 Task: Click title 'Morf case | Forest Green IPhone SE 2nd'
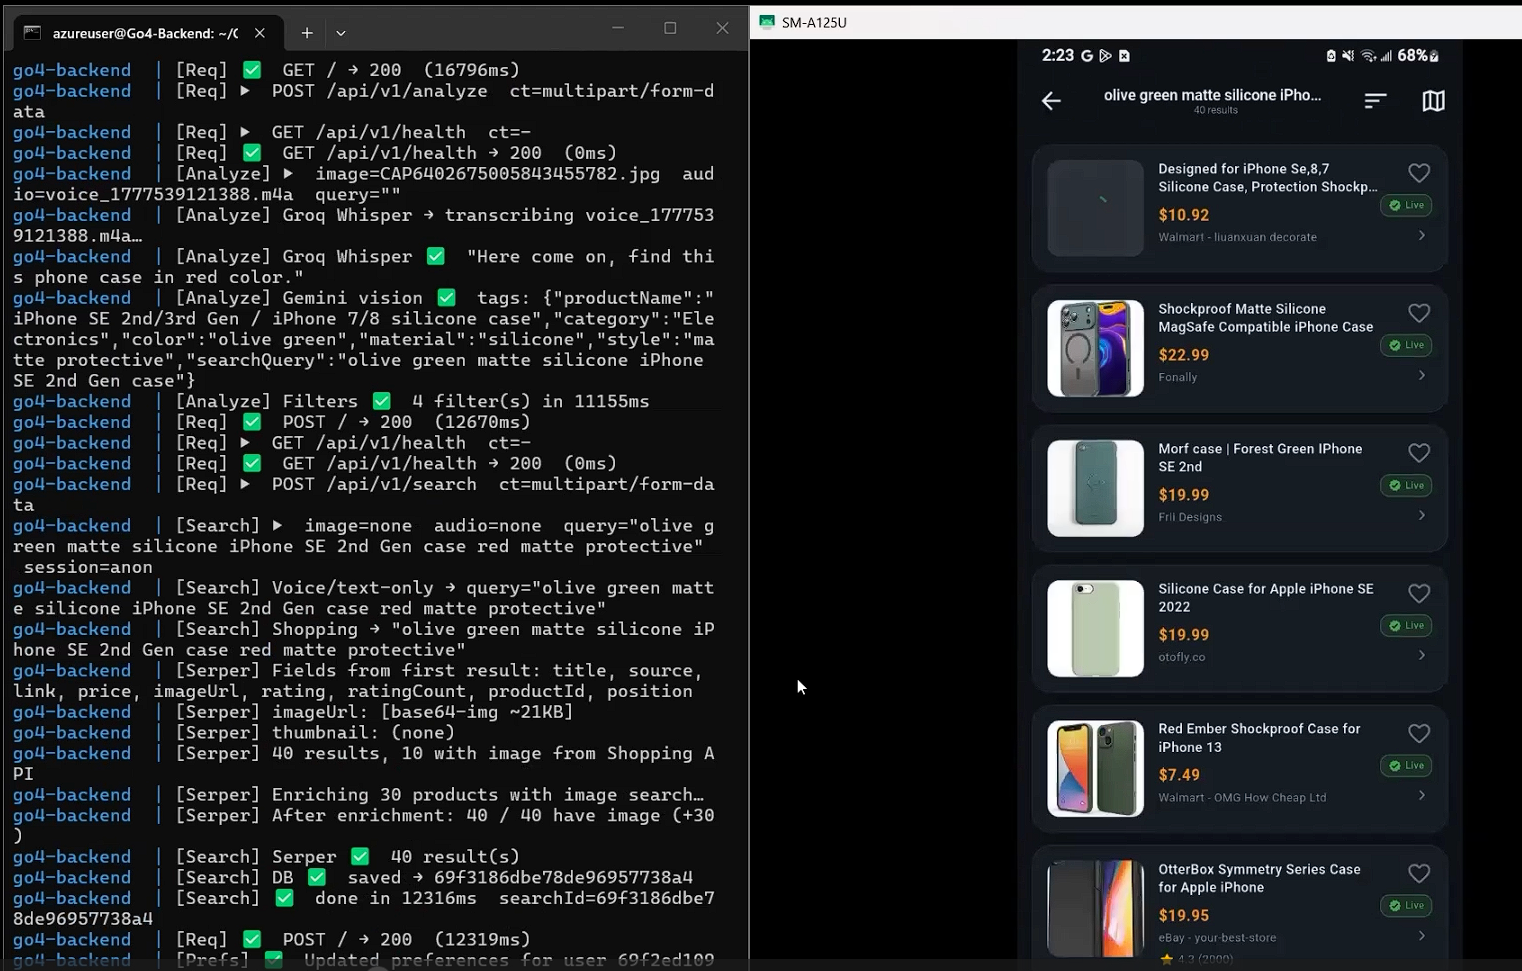pos(1260,458)
